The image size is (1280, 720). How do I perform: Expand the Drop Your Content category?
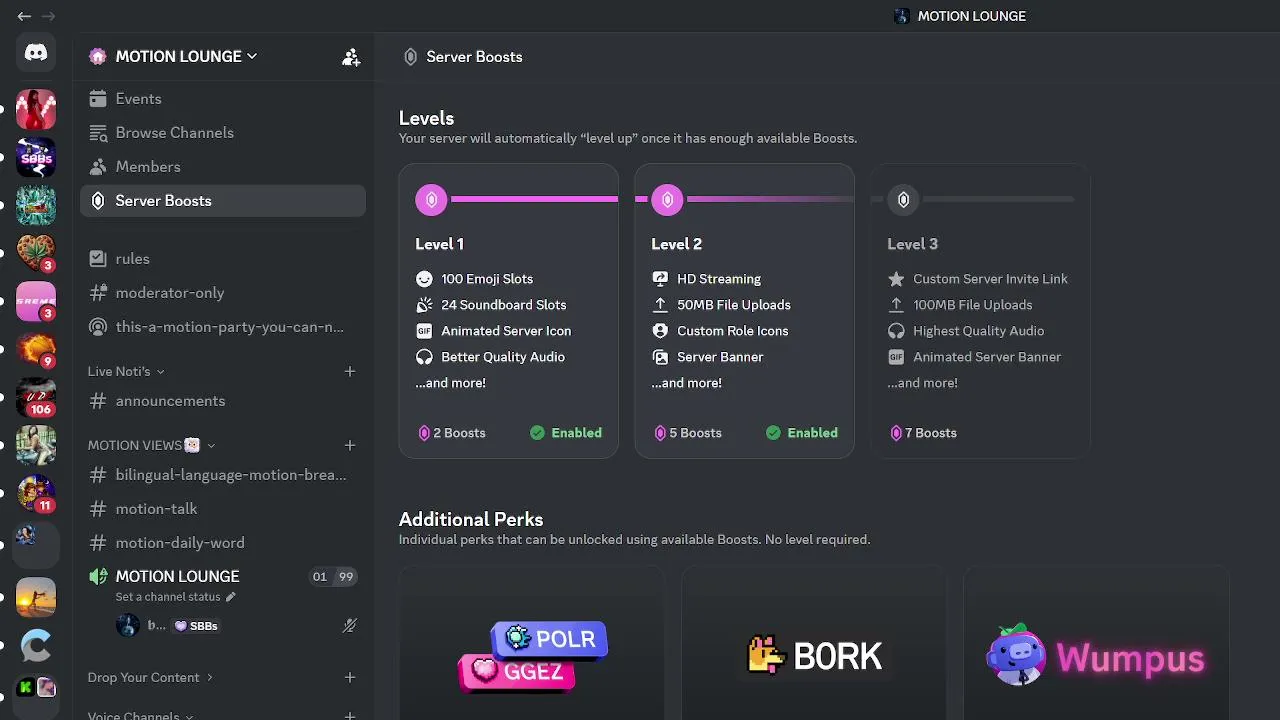click(x=150, y=677)
